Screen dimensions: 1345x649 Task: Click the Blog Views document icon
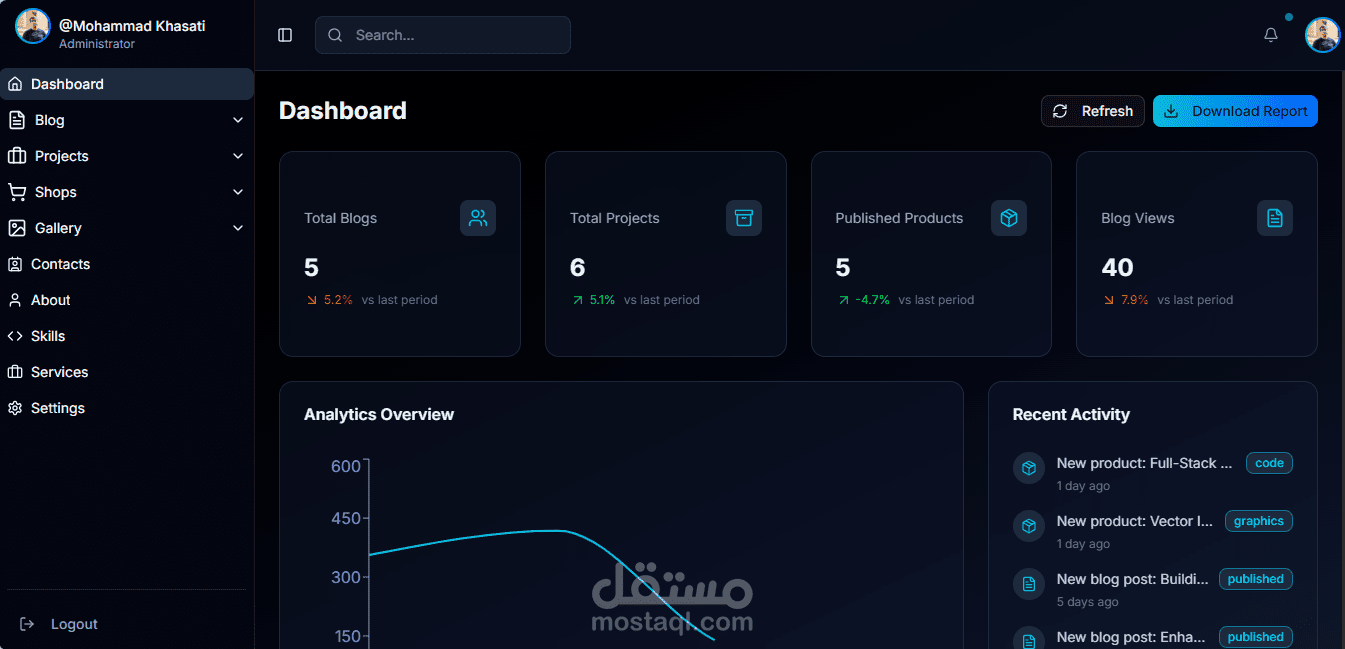coord(1275,218)
